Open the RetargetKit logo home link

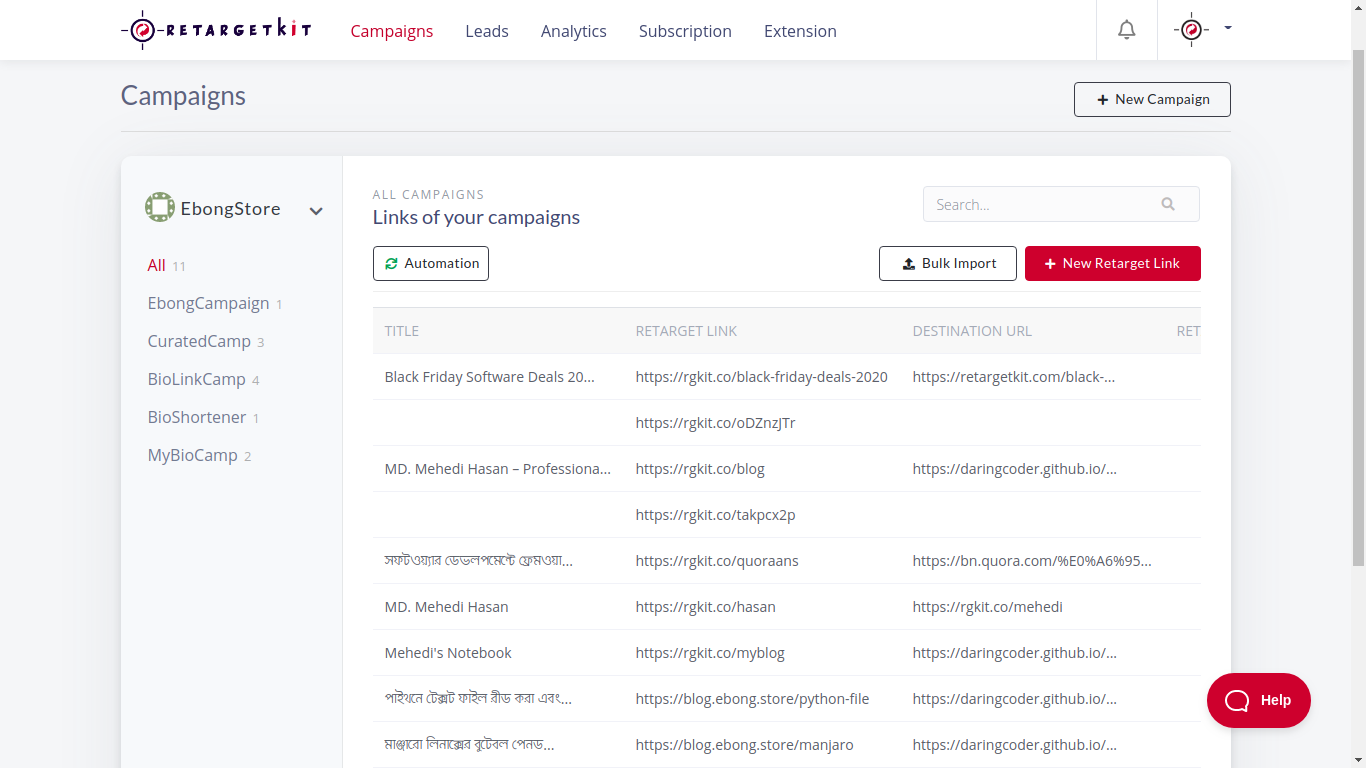pyautogui.click(x=216, y=30)
